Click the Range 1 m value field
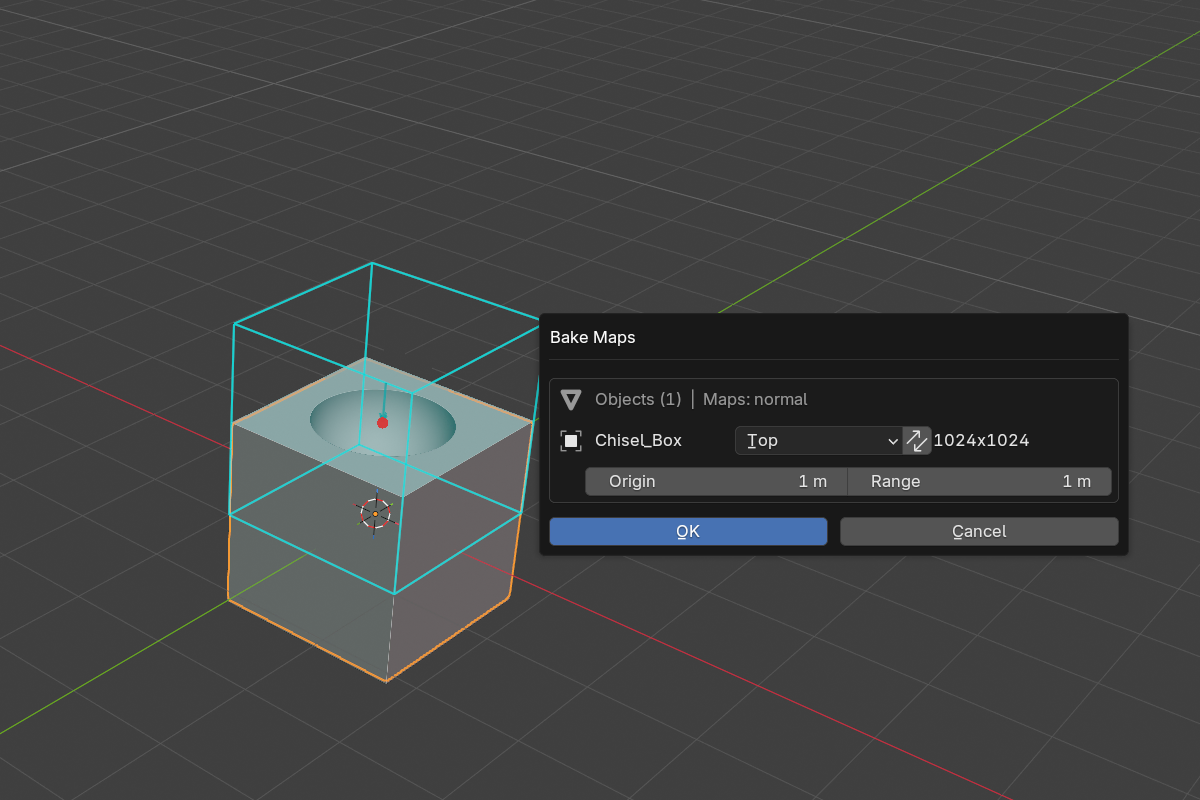 (x=979, y=482)
